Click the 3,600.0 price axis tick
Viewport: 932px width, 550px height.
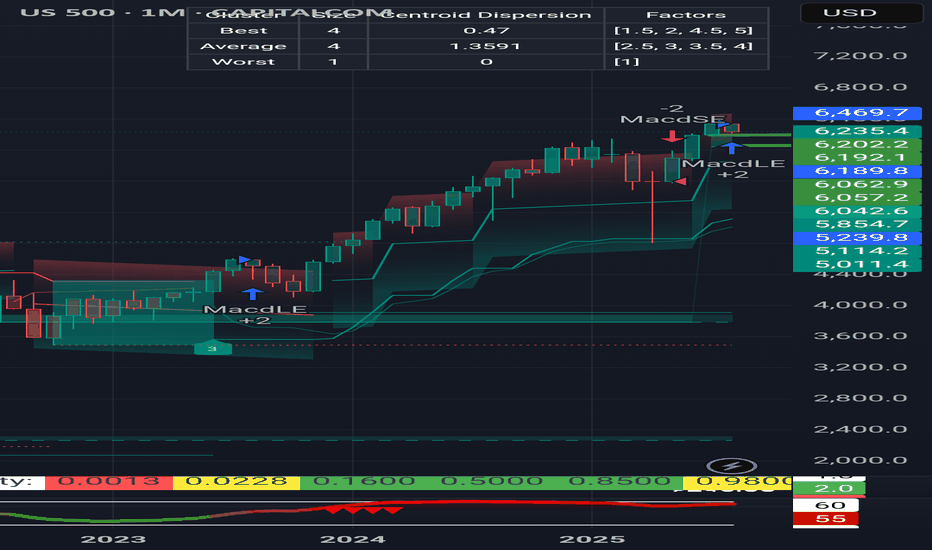click(860, 335)
